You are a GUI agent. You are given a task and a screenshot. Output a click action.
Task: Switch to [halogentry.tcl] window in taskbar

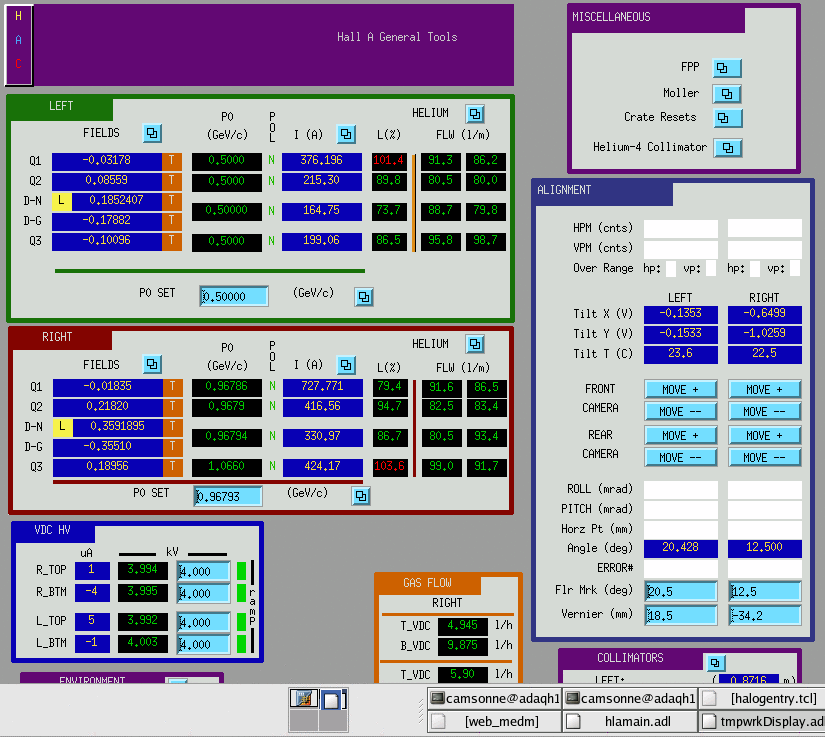[762, 699]
